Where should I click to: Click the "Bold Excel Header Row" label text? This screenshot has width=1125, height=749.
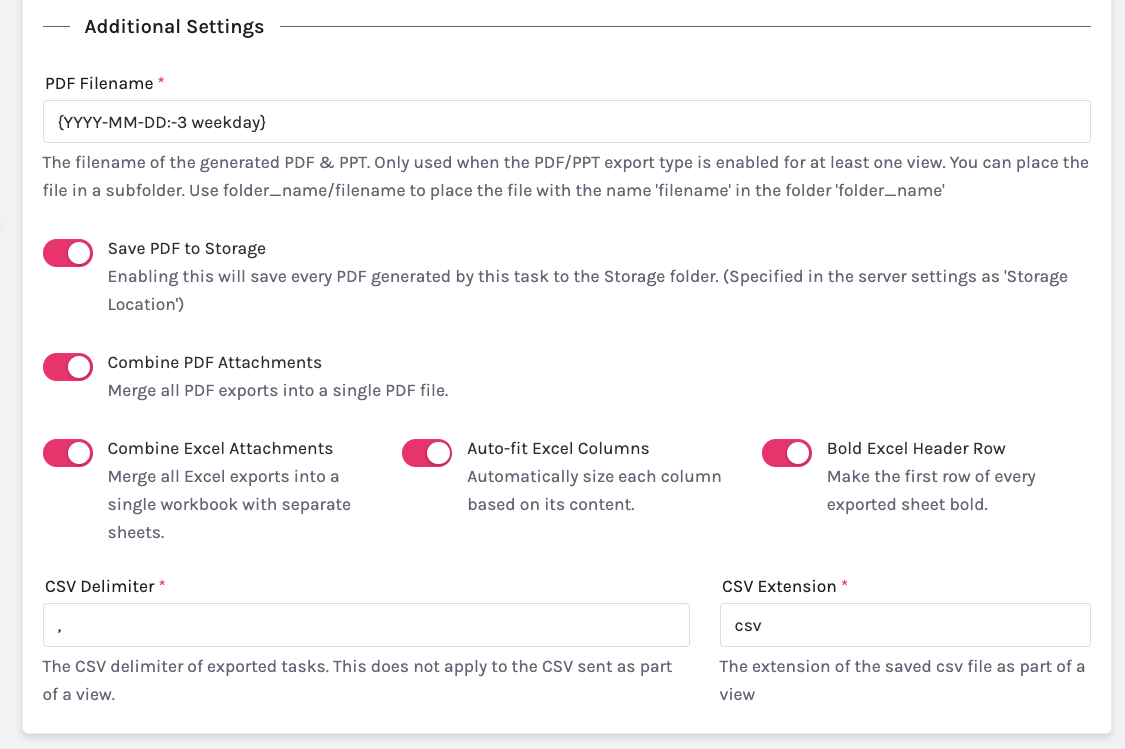click(x=916, y=448)
